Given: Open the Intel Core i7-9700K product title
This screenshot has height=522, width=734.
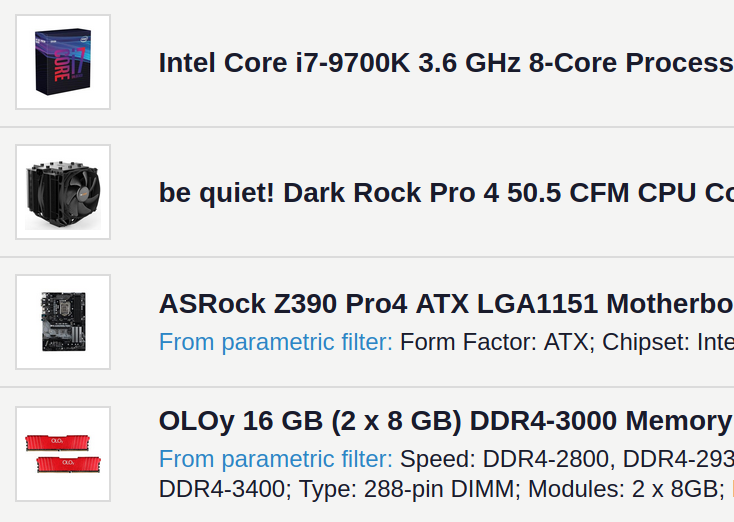Looking at the screenshot, I should click(445, 63).
